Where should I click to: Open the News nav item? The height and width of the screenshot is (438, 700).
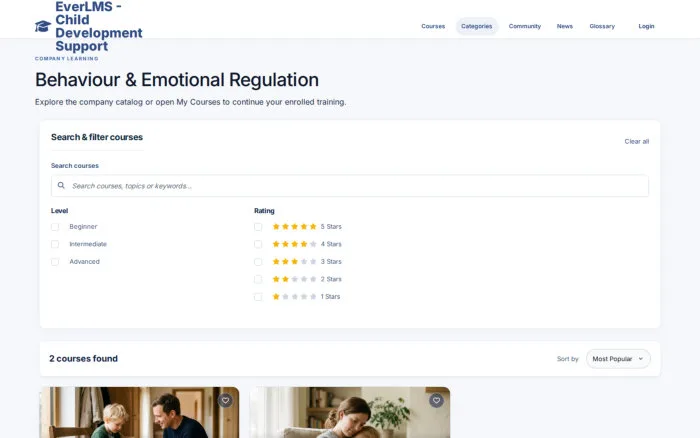(564, 26)
